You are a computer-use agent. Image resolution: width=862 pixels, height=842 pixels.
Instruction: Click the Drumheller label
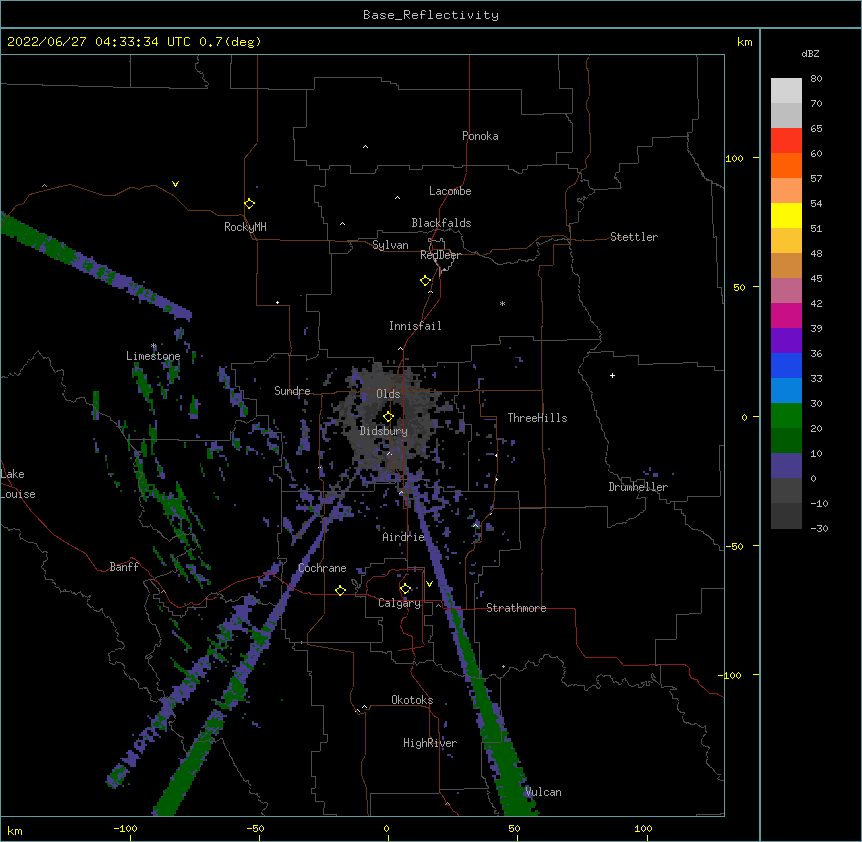click(x=638, y=487)
